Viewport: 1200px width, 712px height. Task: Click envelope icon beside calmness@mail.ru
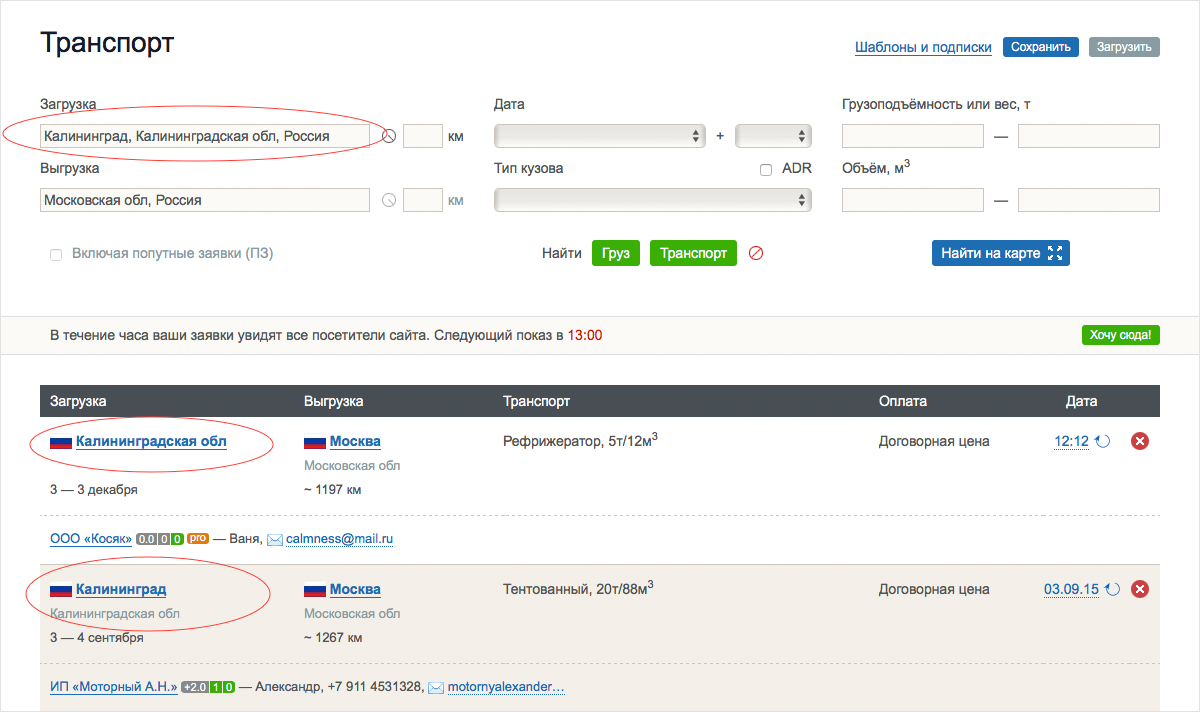click(x=274, y=539)
